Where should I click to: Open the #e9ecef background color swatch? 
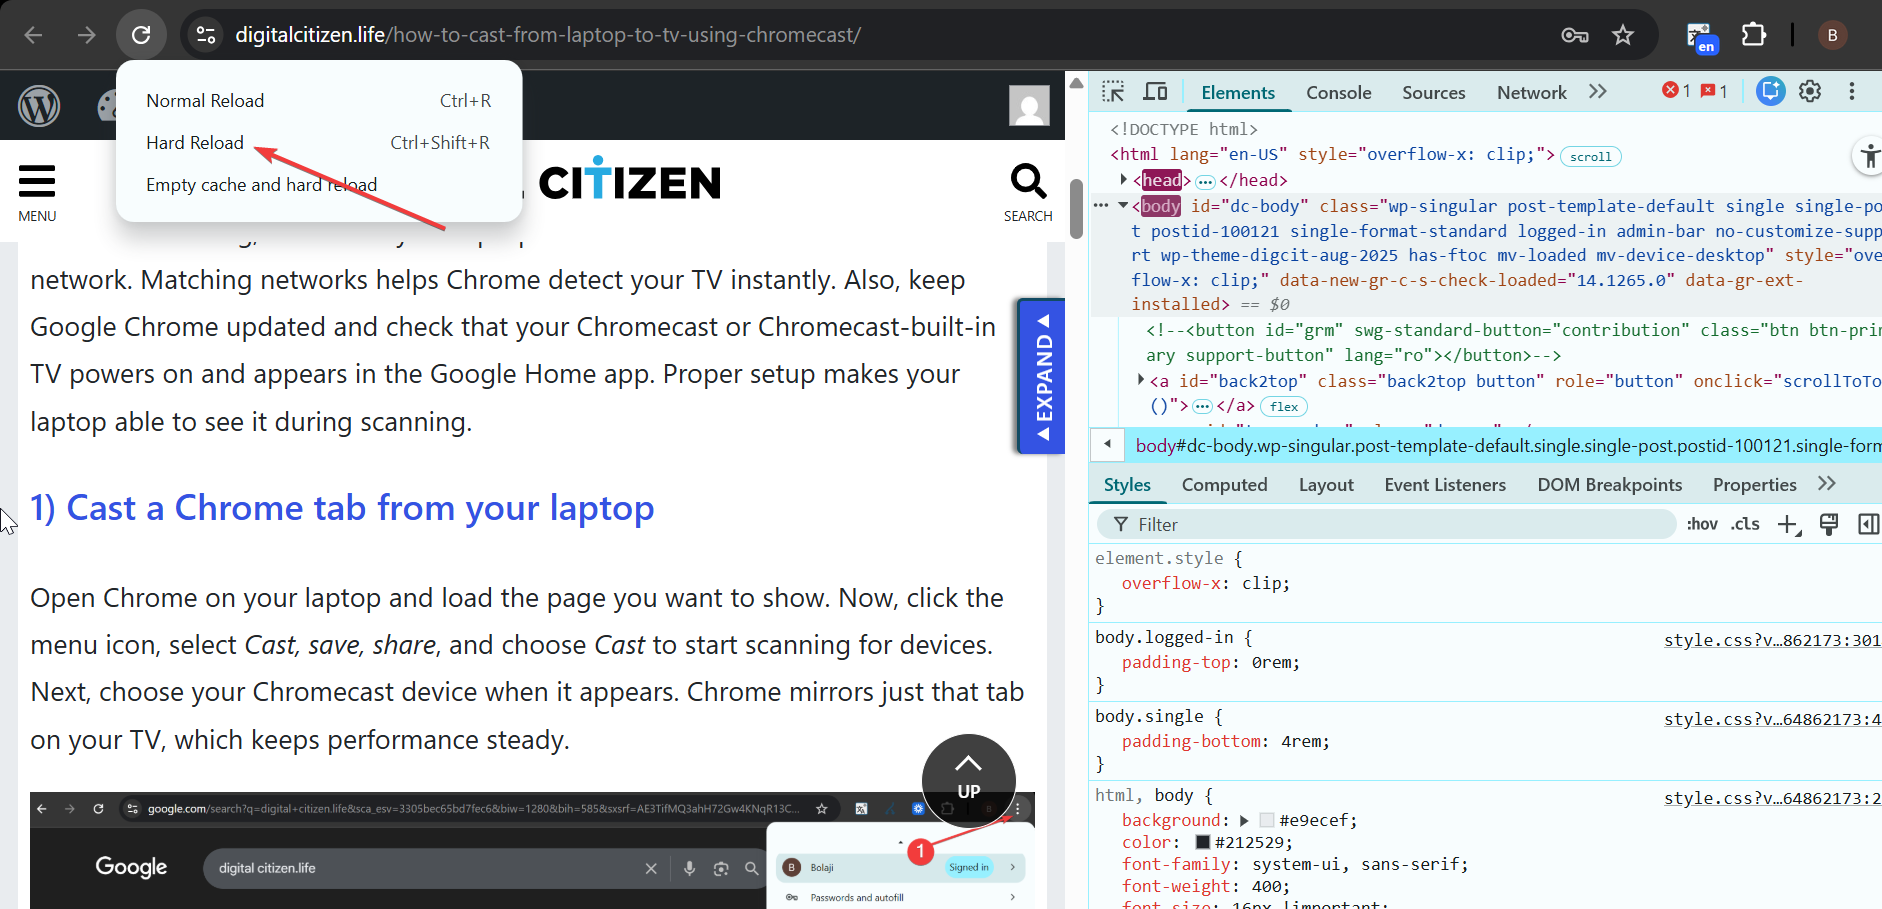(1267, 821)
